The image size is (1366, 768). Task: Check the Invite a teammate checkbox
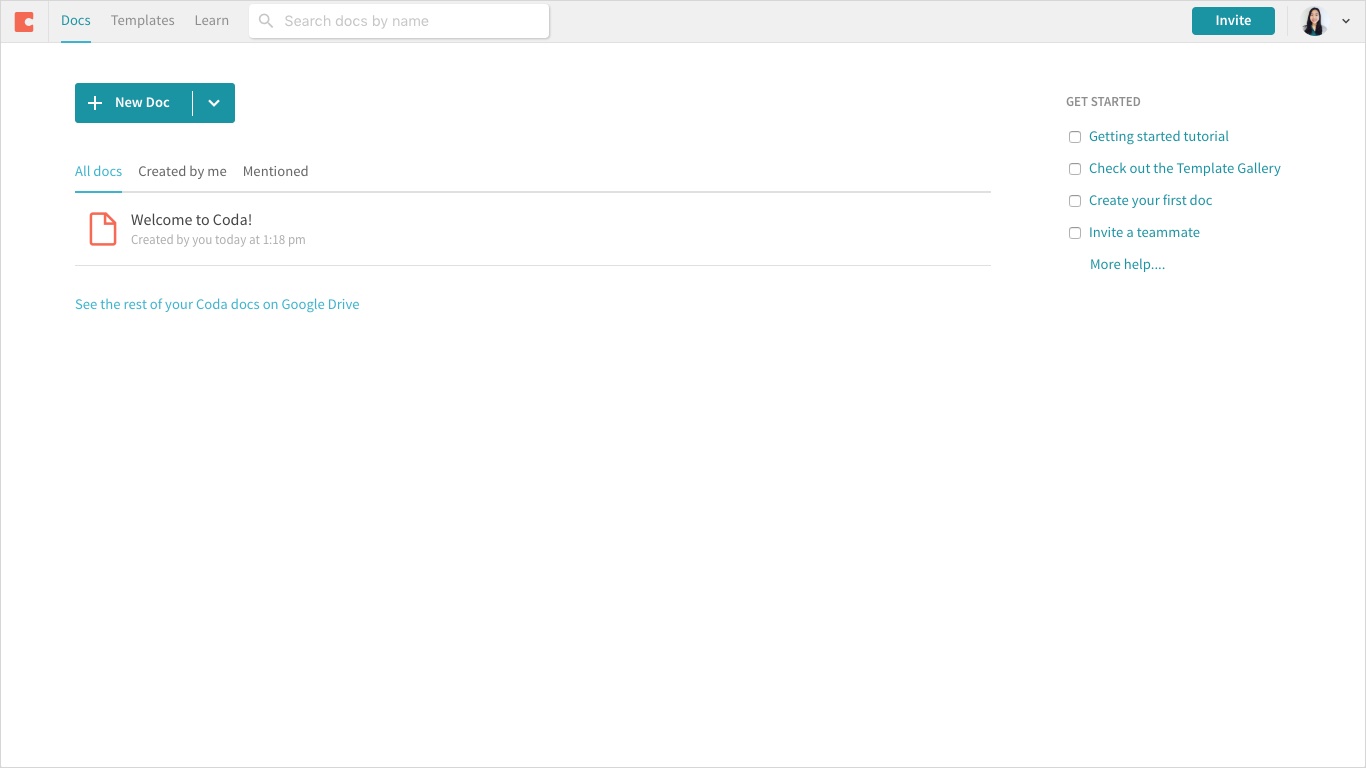1075,233
